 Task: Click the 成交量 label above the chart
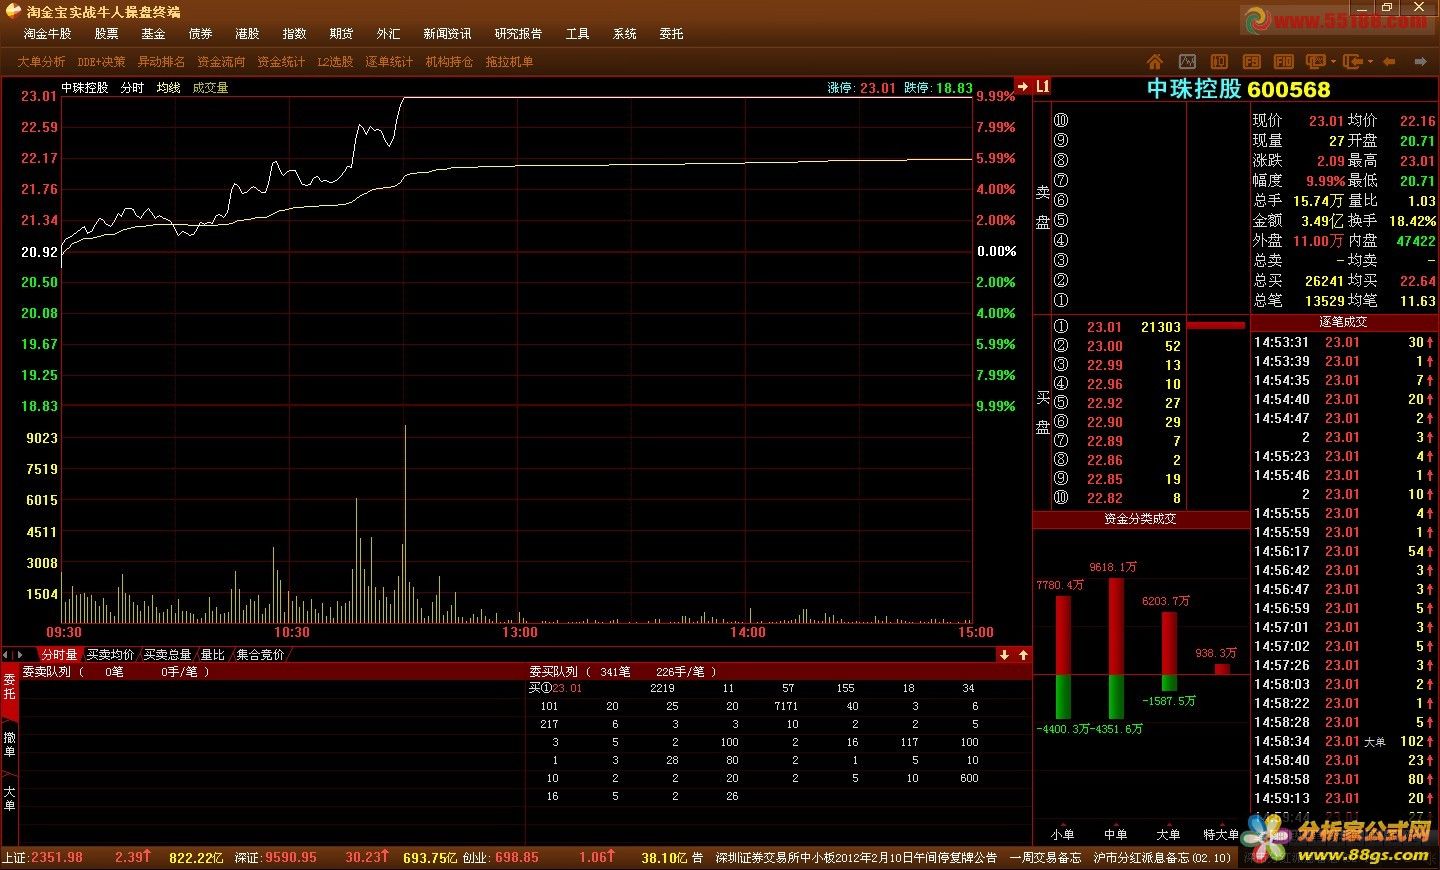[211, 88]
